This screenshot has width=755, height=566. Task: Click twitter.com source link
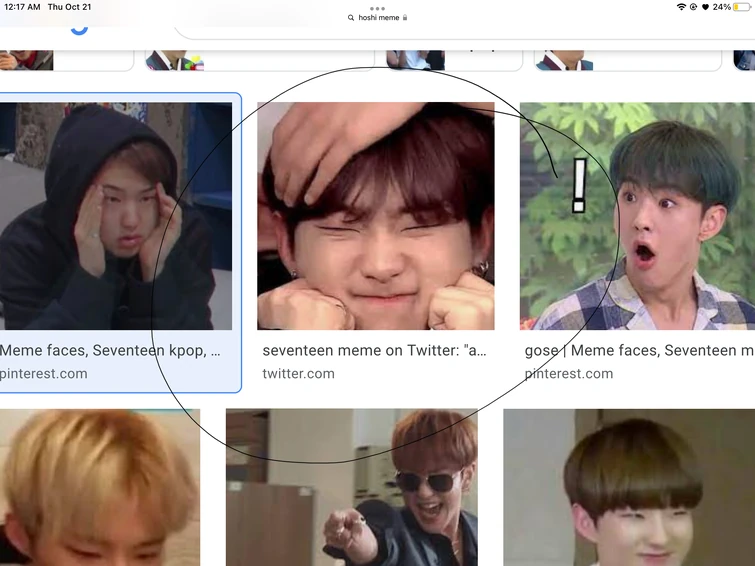299,374
